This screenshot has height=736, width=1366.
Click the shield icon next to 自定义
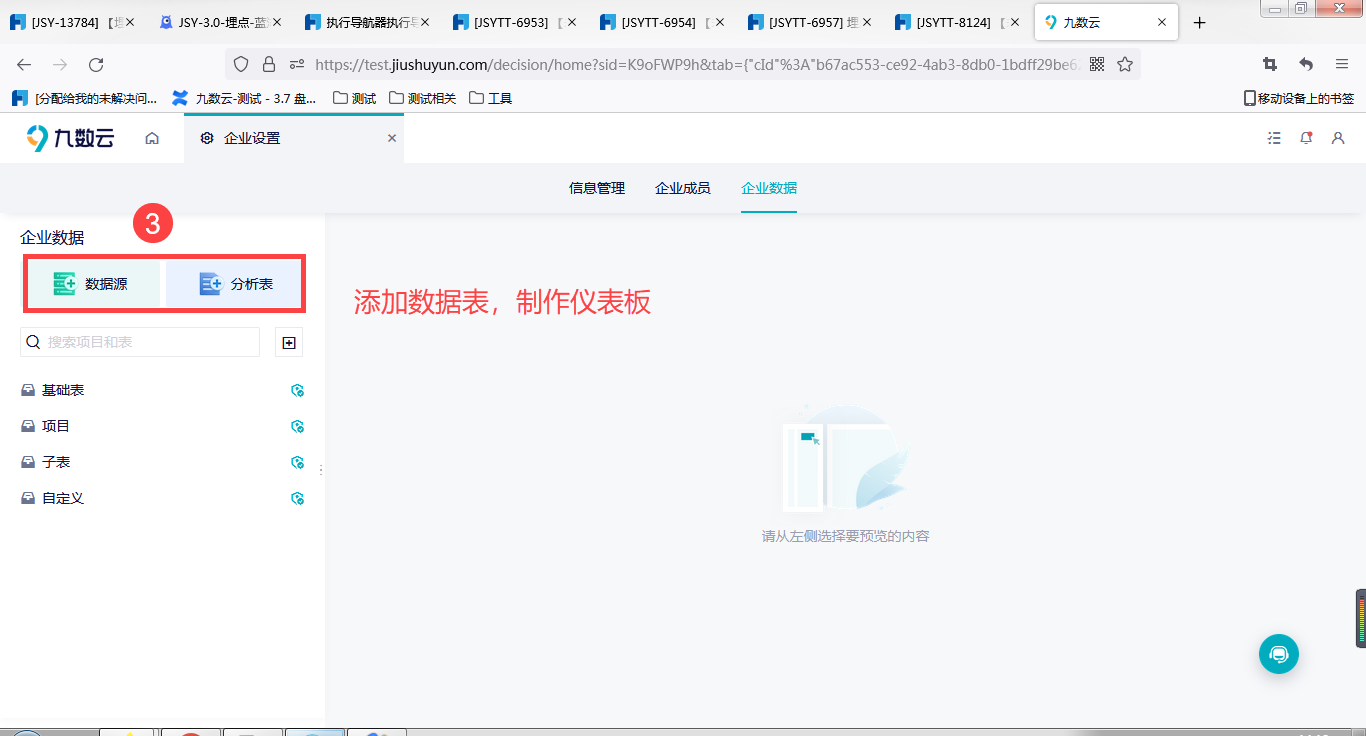point(297,498)
